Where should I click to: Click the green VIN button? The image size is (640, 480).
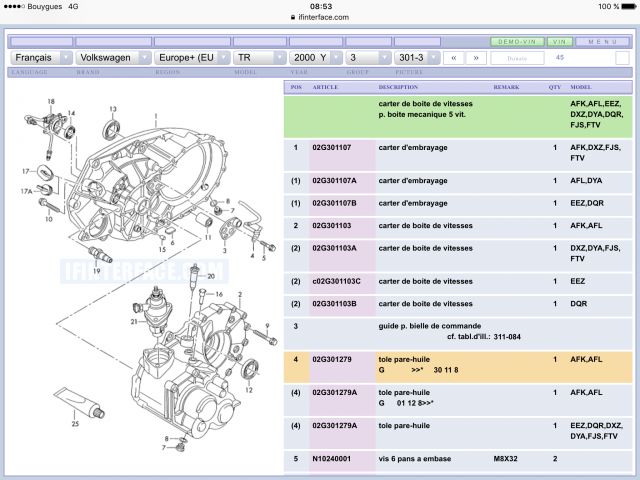(560, 42)
